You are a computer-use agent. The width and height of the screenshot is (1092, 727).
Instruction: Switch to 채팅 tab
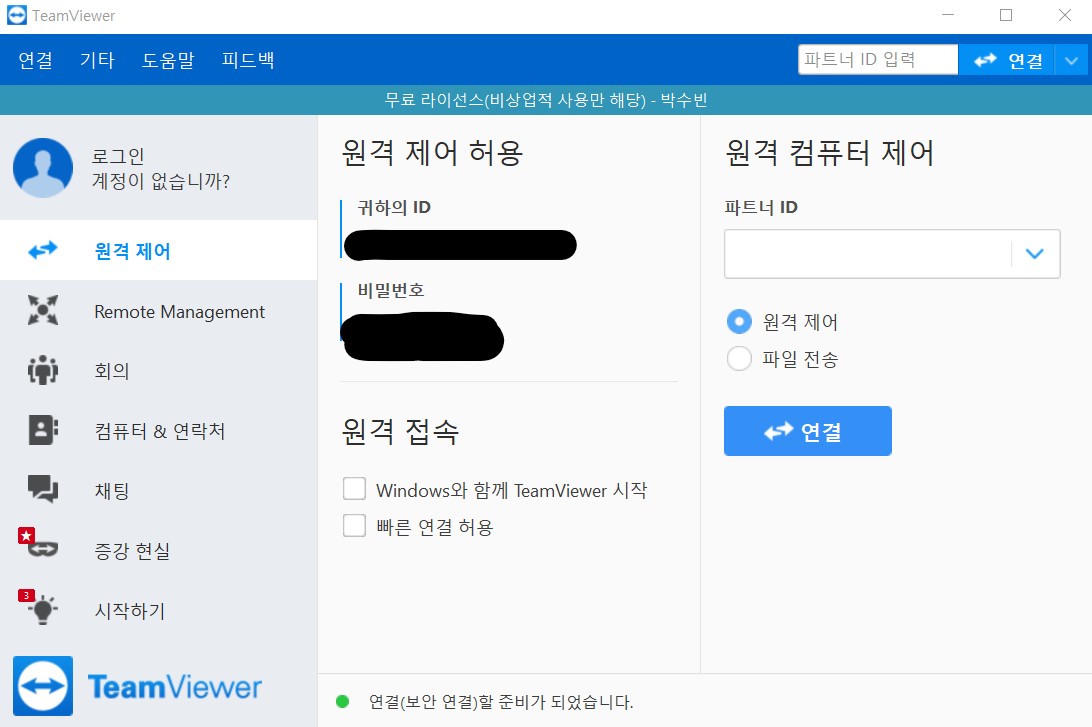159,490
